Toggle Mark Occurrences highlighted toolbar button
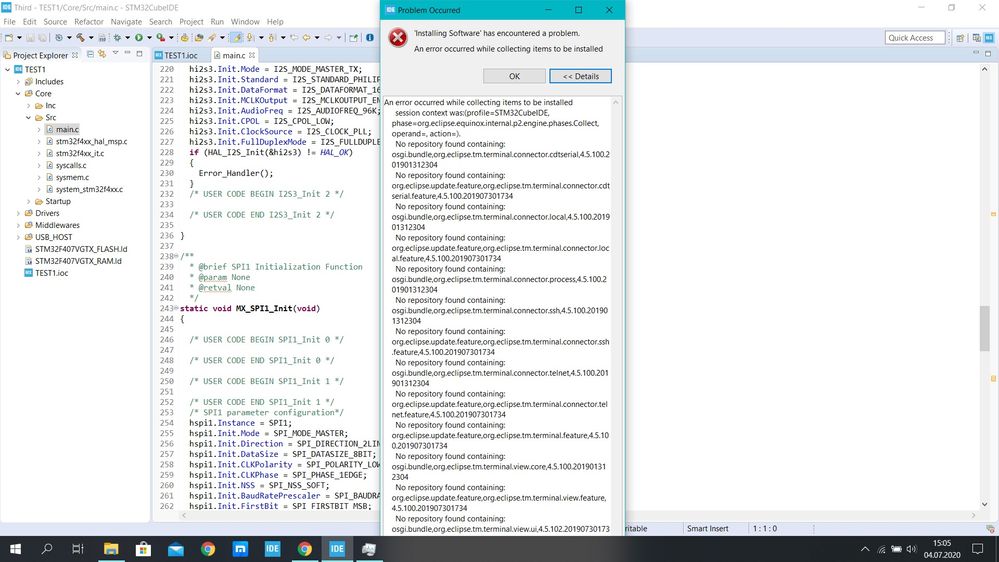The height and width of the screenshot is (562, 999). [236, 38]
